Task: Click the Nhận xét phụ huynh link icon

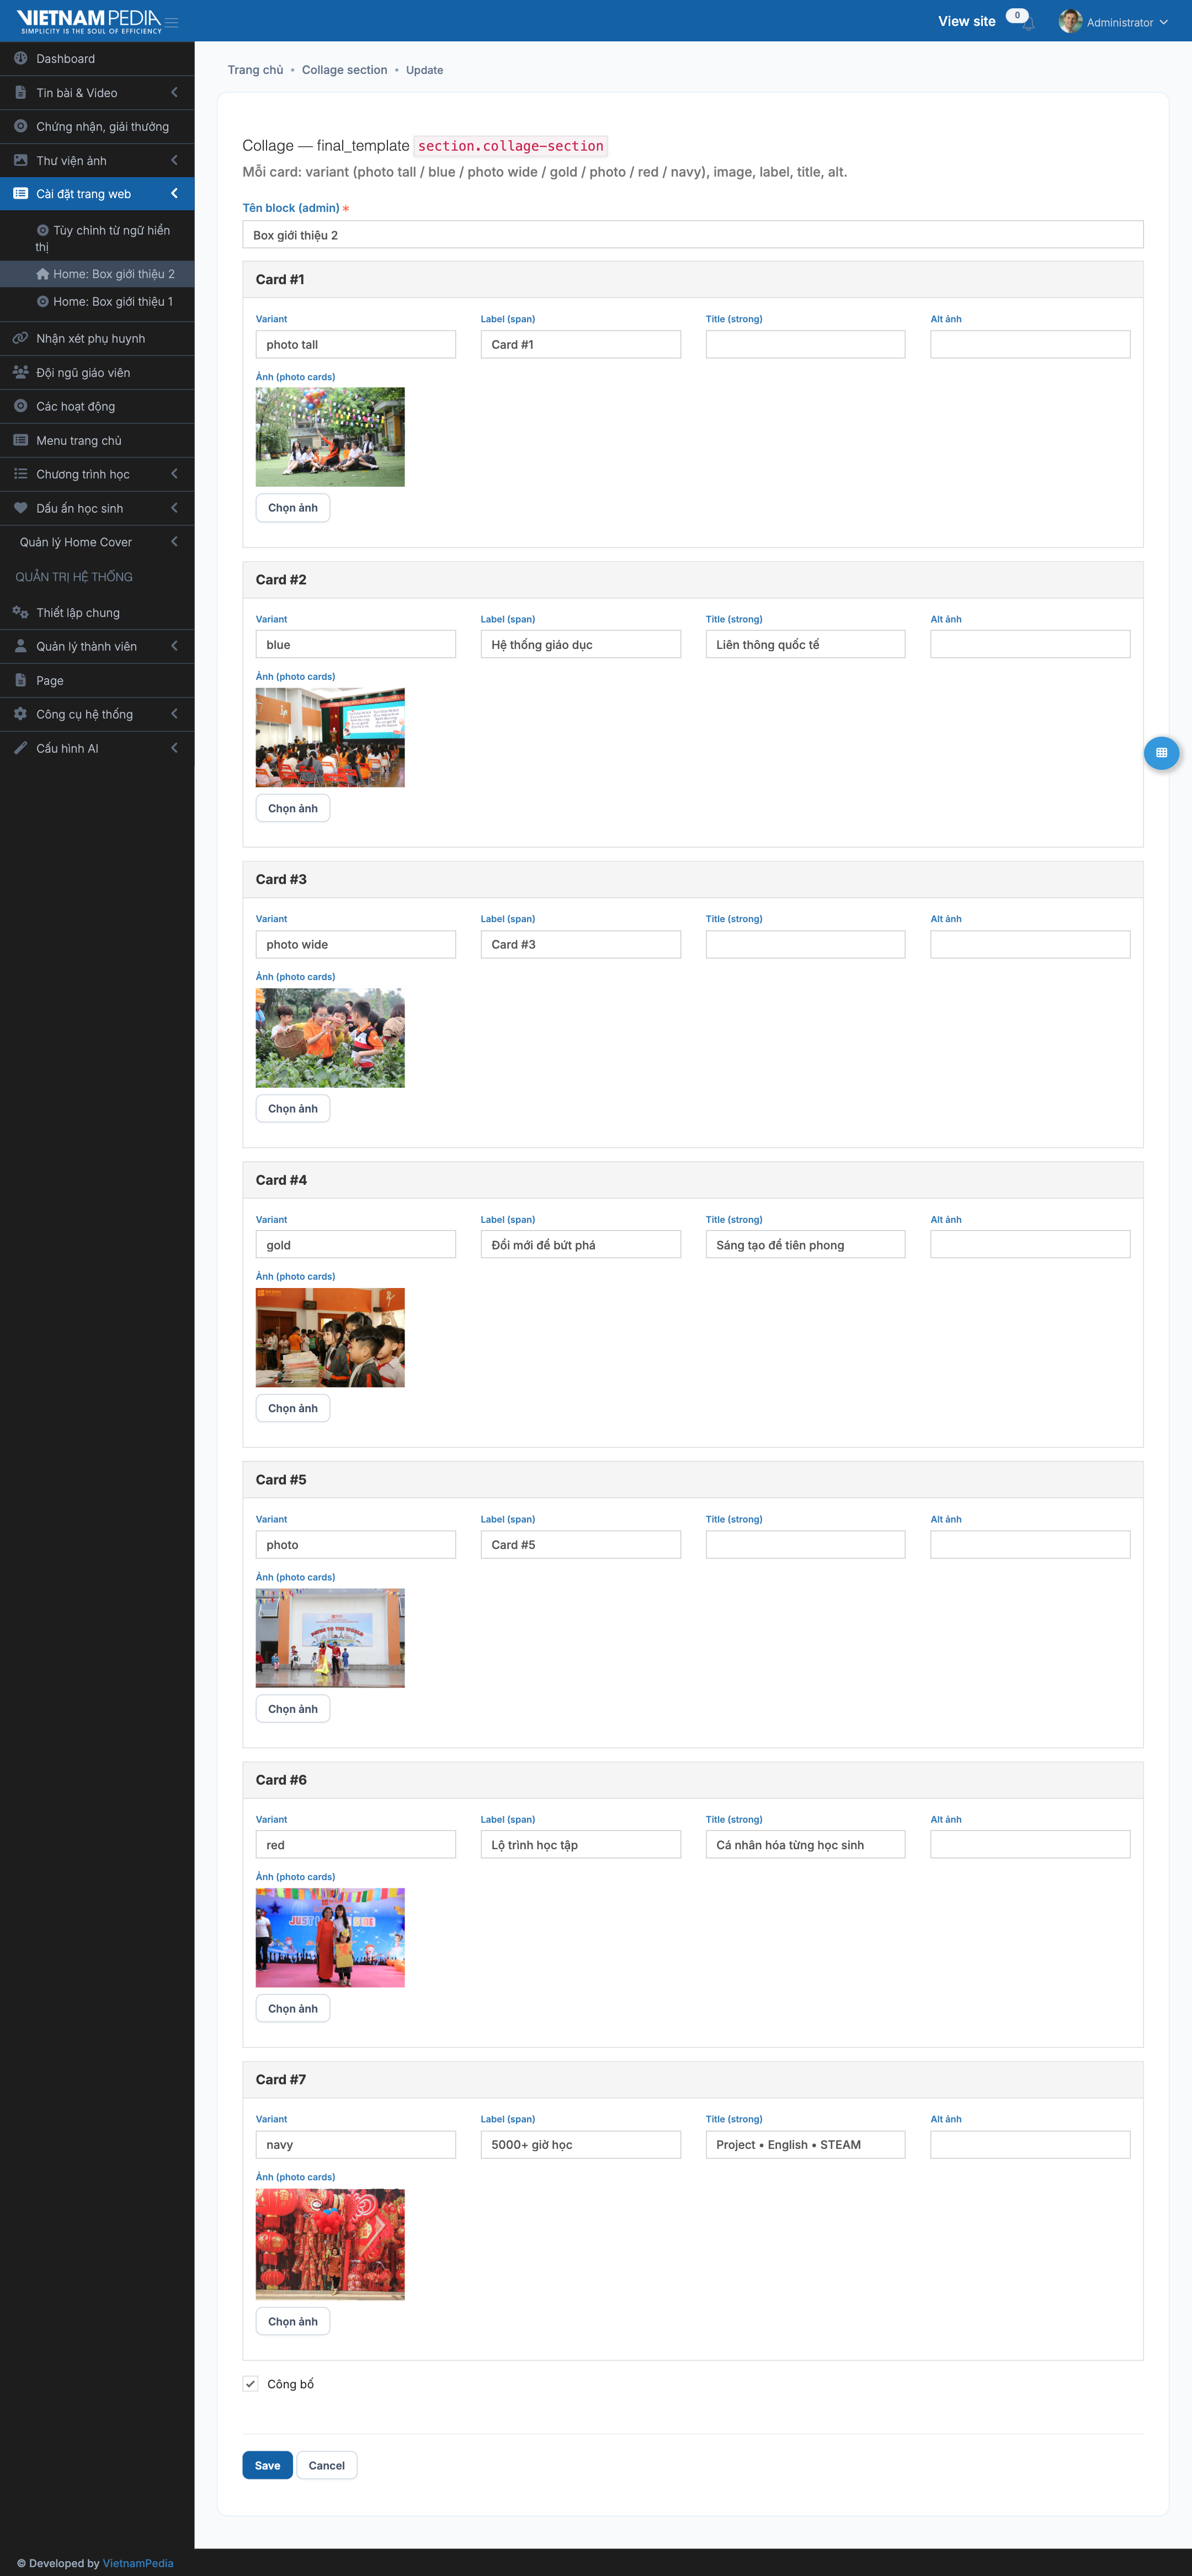Action: pos(20,338)
